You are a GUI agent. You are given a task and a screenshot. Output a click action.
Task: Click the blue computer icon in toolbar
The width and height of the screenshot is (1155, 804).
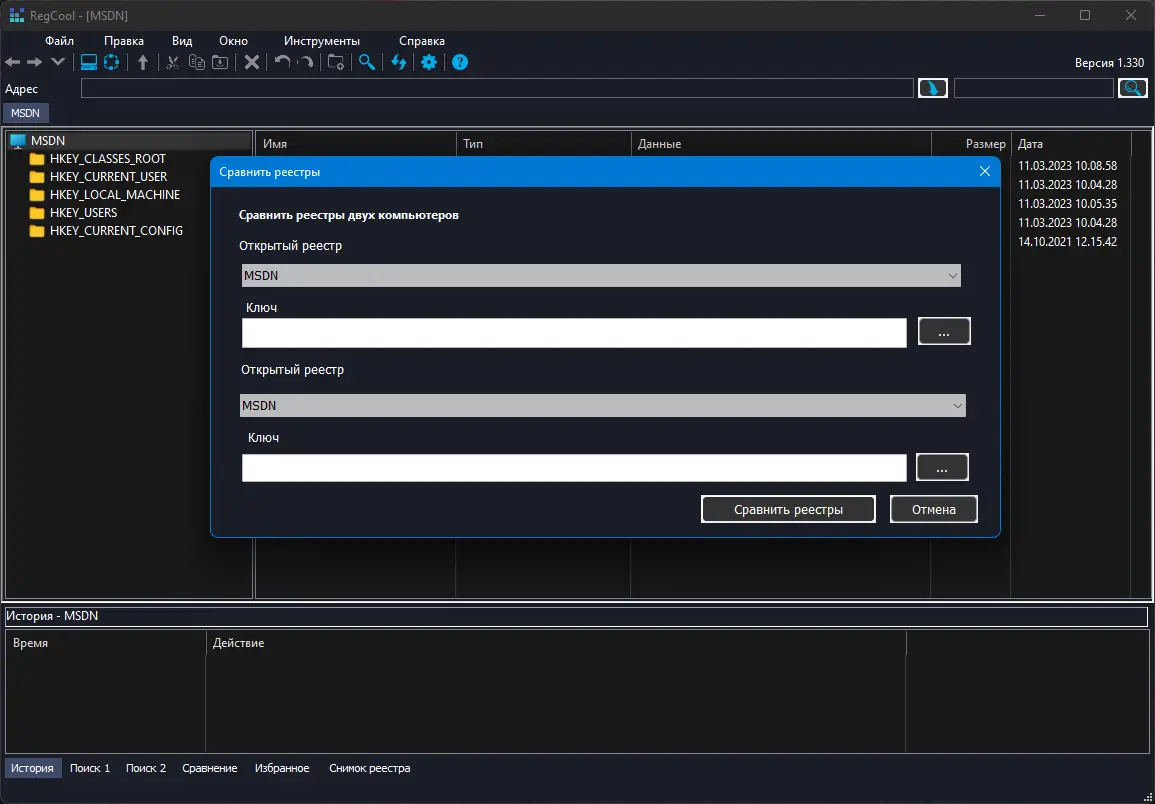[89, 62]
